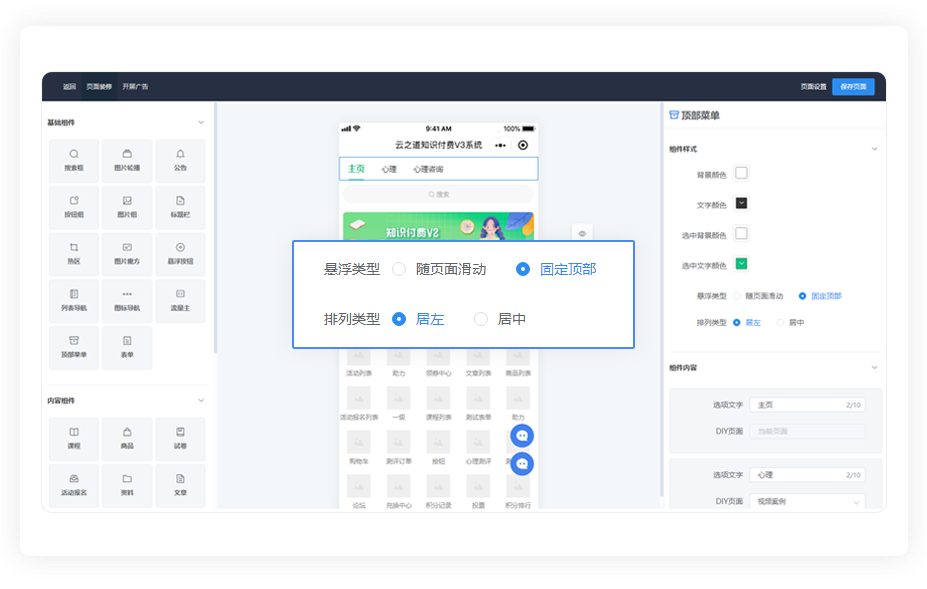Choose 随页面滑动 radio in right panel
This screenshot has height=589, width=927.
pos(737,296)
